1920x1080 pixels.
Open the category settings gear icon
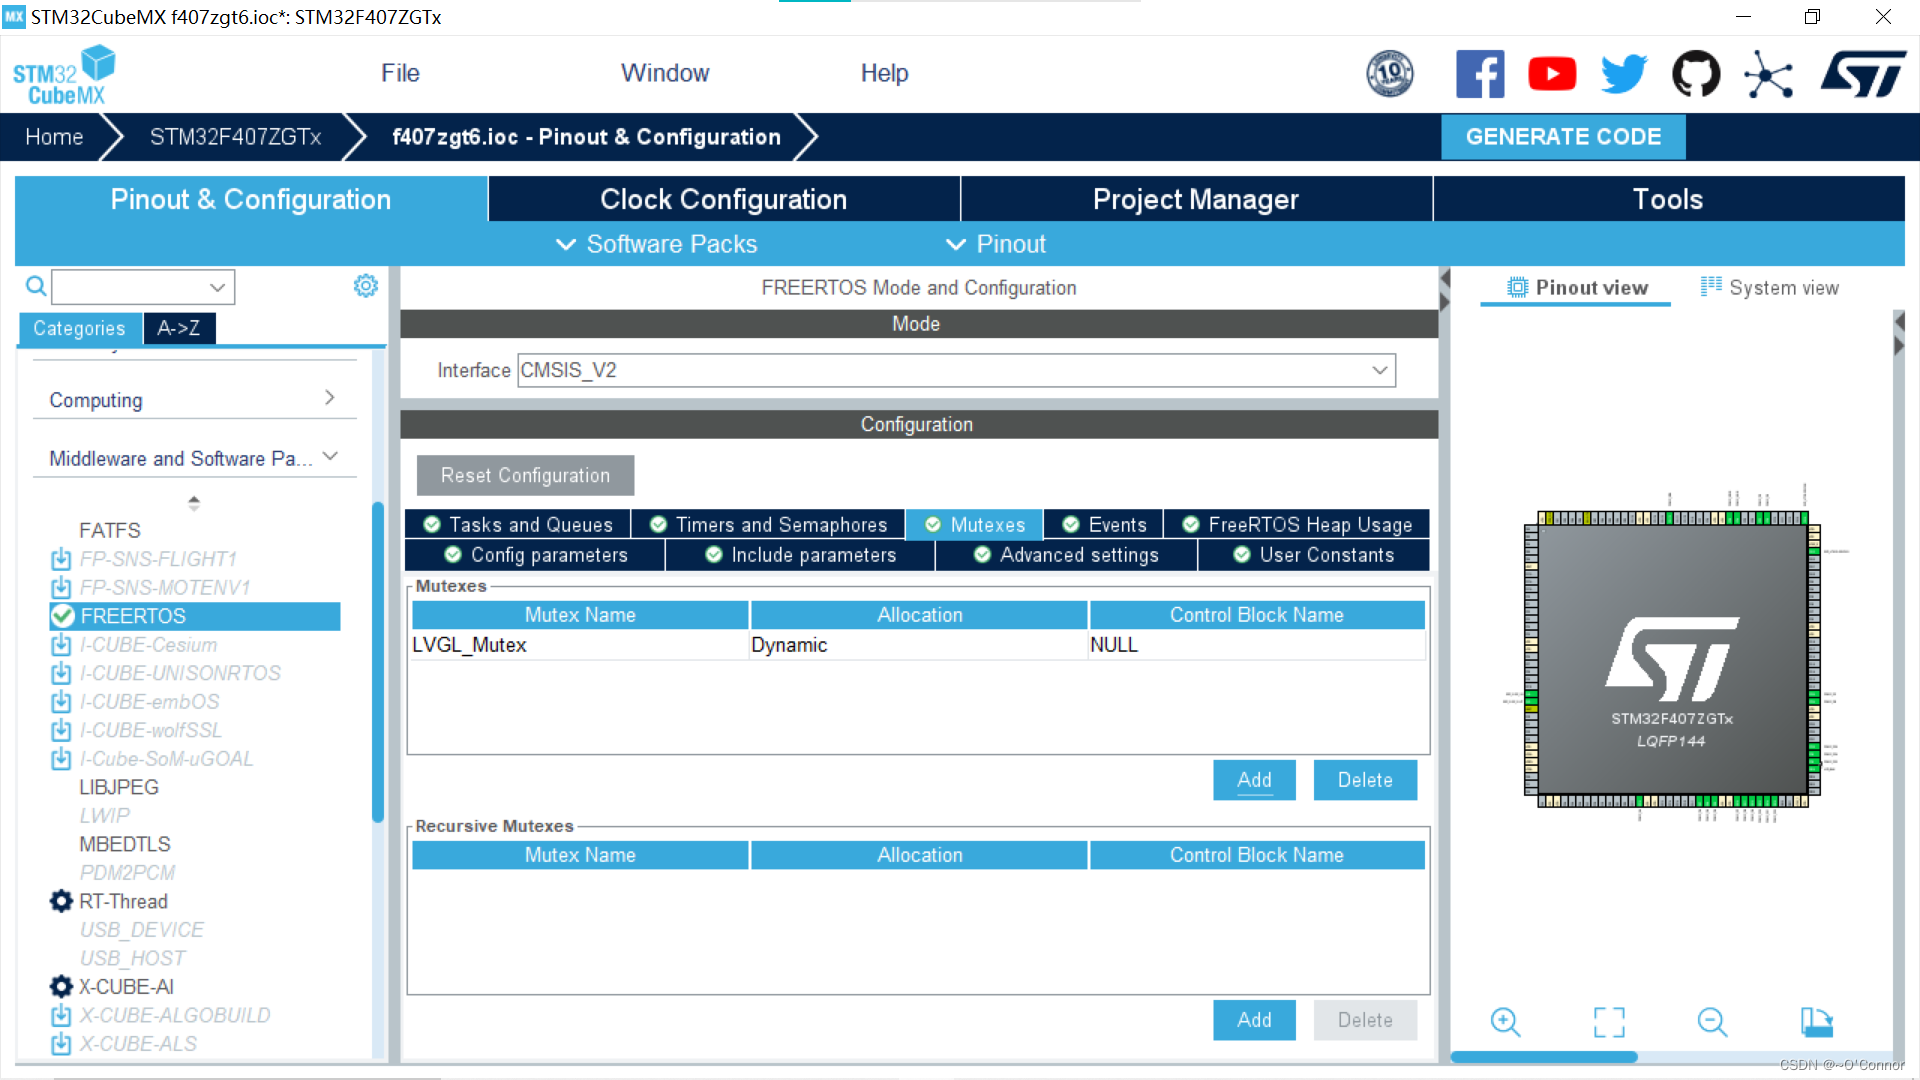point(366,286)
